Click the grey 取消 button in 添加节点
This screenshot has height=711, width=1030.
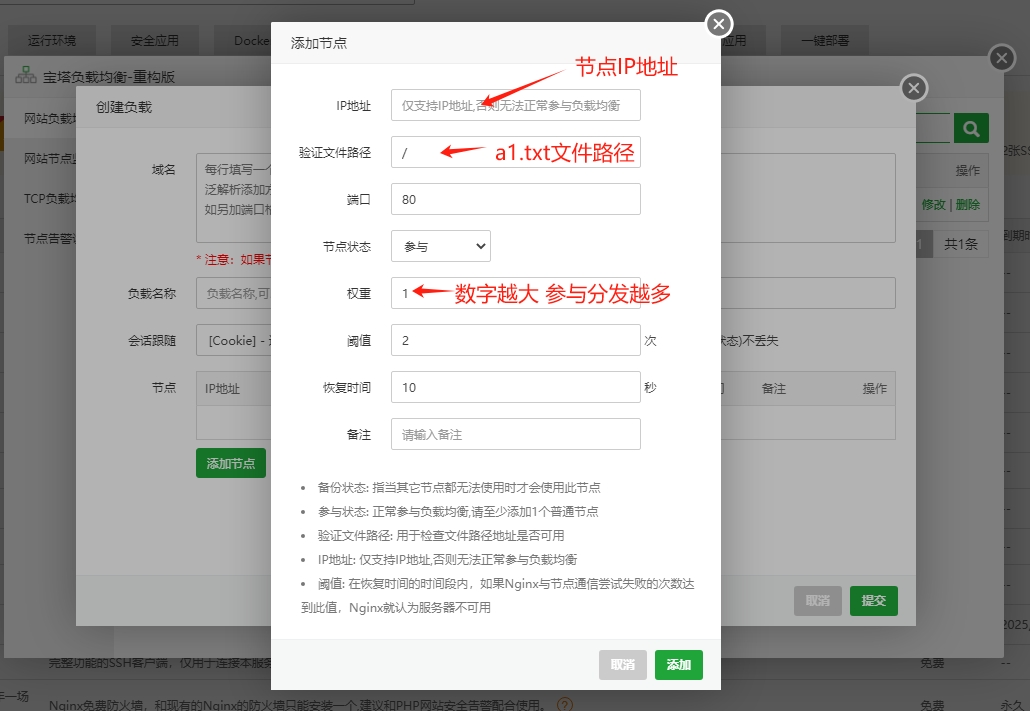pos(623,665)
